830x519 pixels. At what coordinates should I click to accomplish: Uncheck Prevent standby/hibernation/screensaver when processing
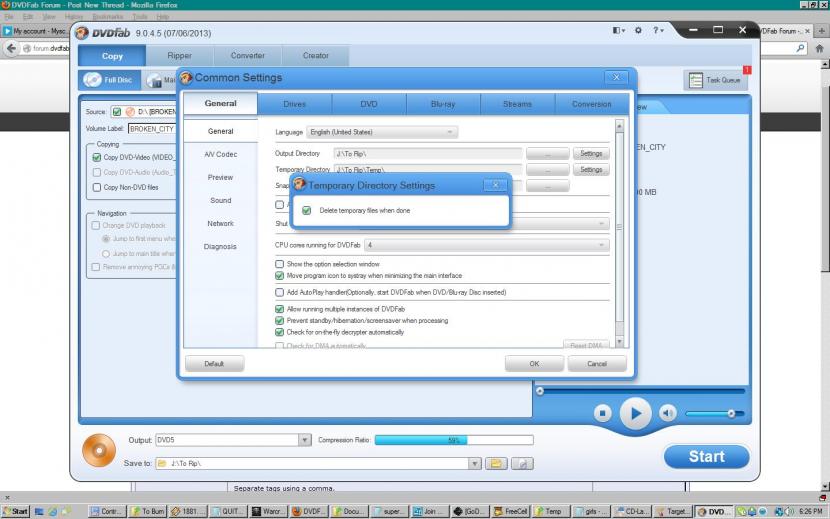[x=279, y=321]
